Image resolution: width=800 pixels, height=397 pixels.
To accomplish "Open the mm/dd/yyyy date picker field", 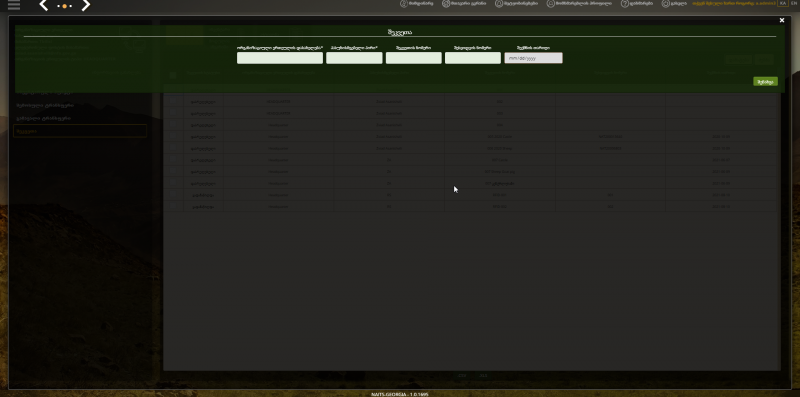I will 534,58.
